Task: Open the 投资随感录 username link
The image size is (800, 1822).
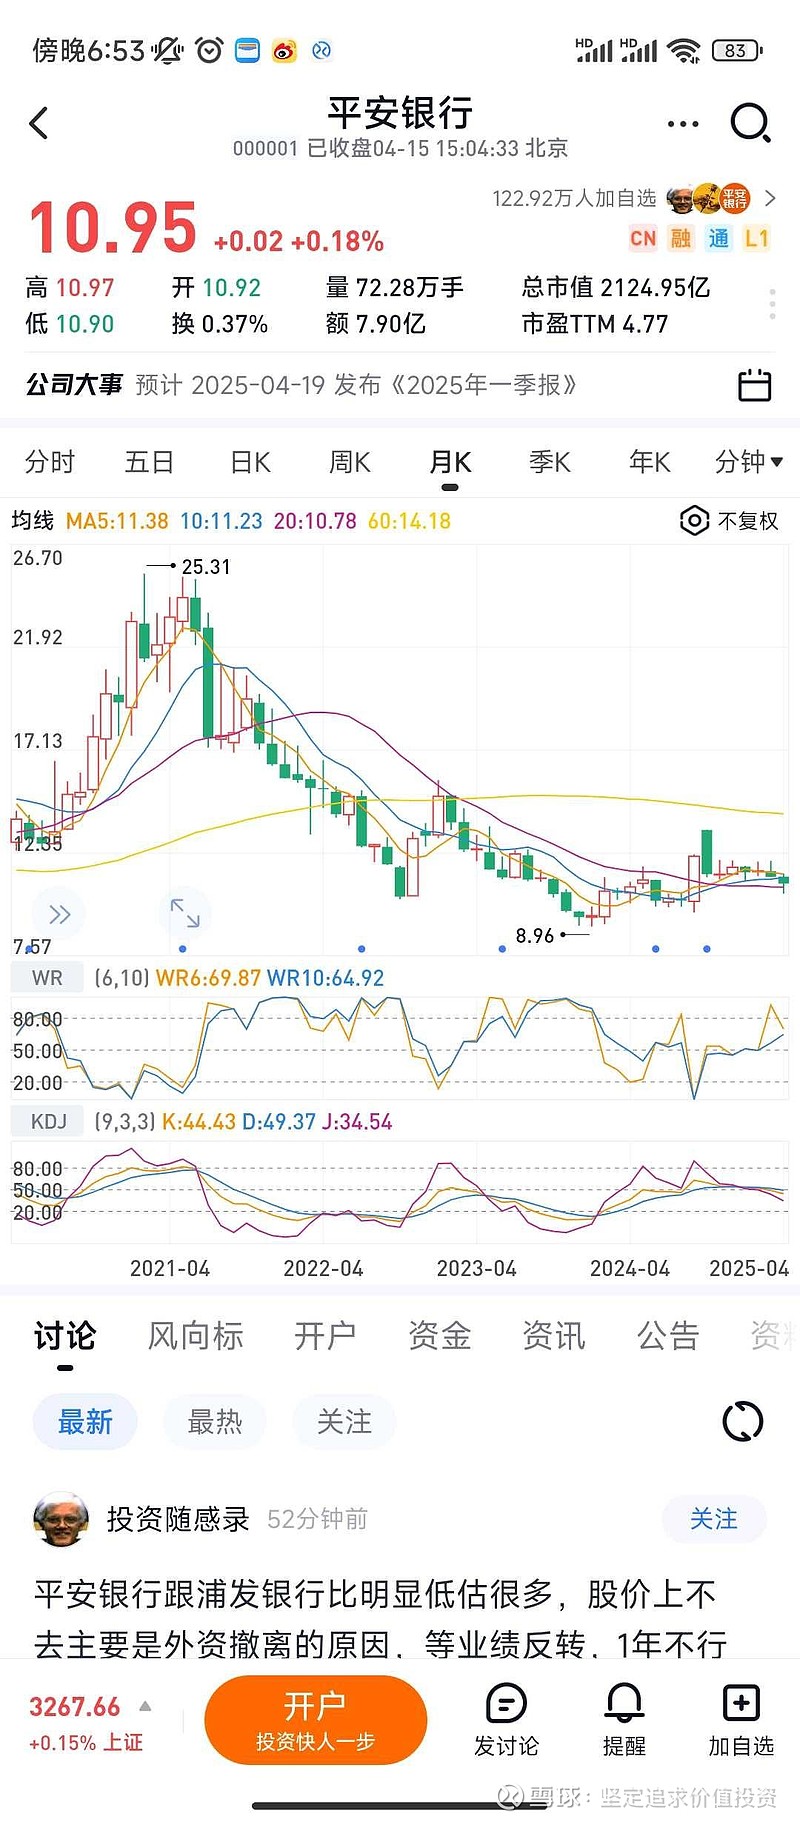Action: pos(178,1519)
